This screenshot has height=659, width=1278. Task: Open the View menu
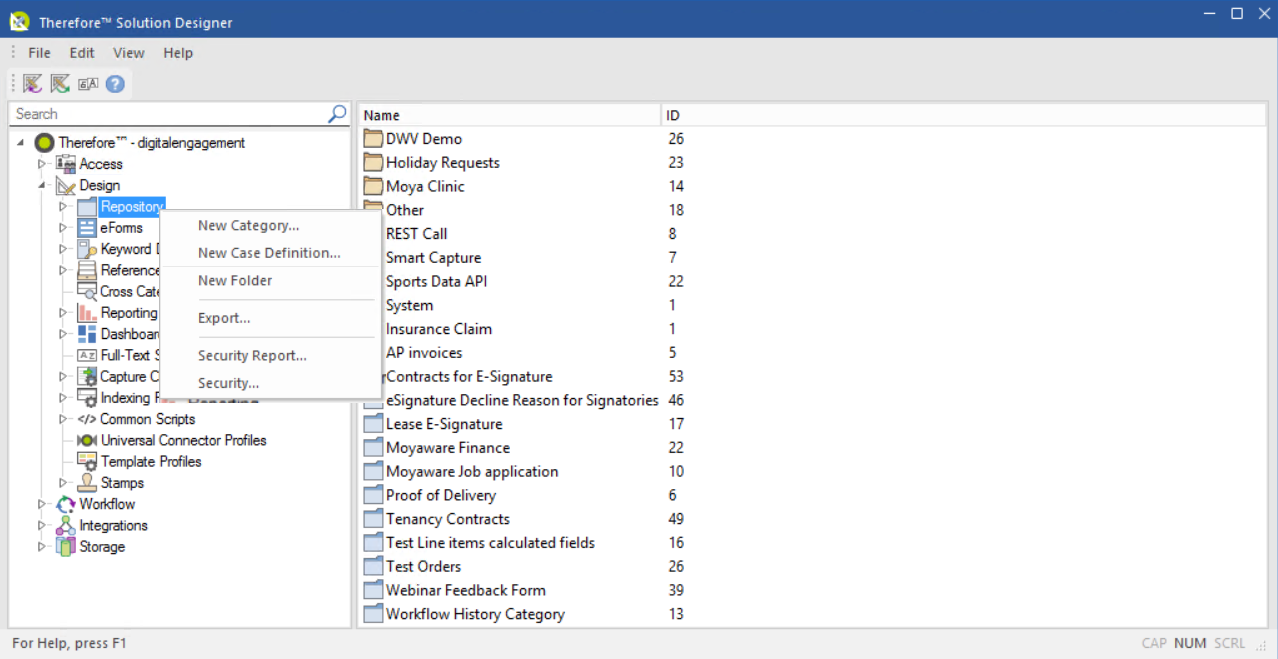point(129,53)
